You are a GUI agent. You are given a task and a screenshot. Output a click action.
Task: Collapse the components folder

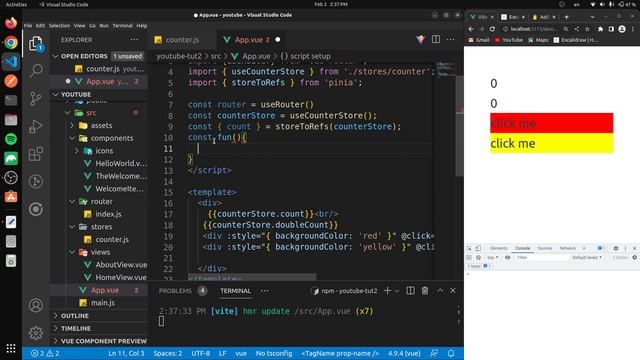pyautogui.click(x=72, y=138)
